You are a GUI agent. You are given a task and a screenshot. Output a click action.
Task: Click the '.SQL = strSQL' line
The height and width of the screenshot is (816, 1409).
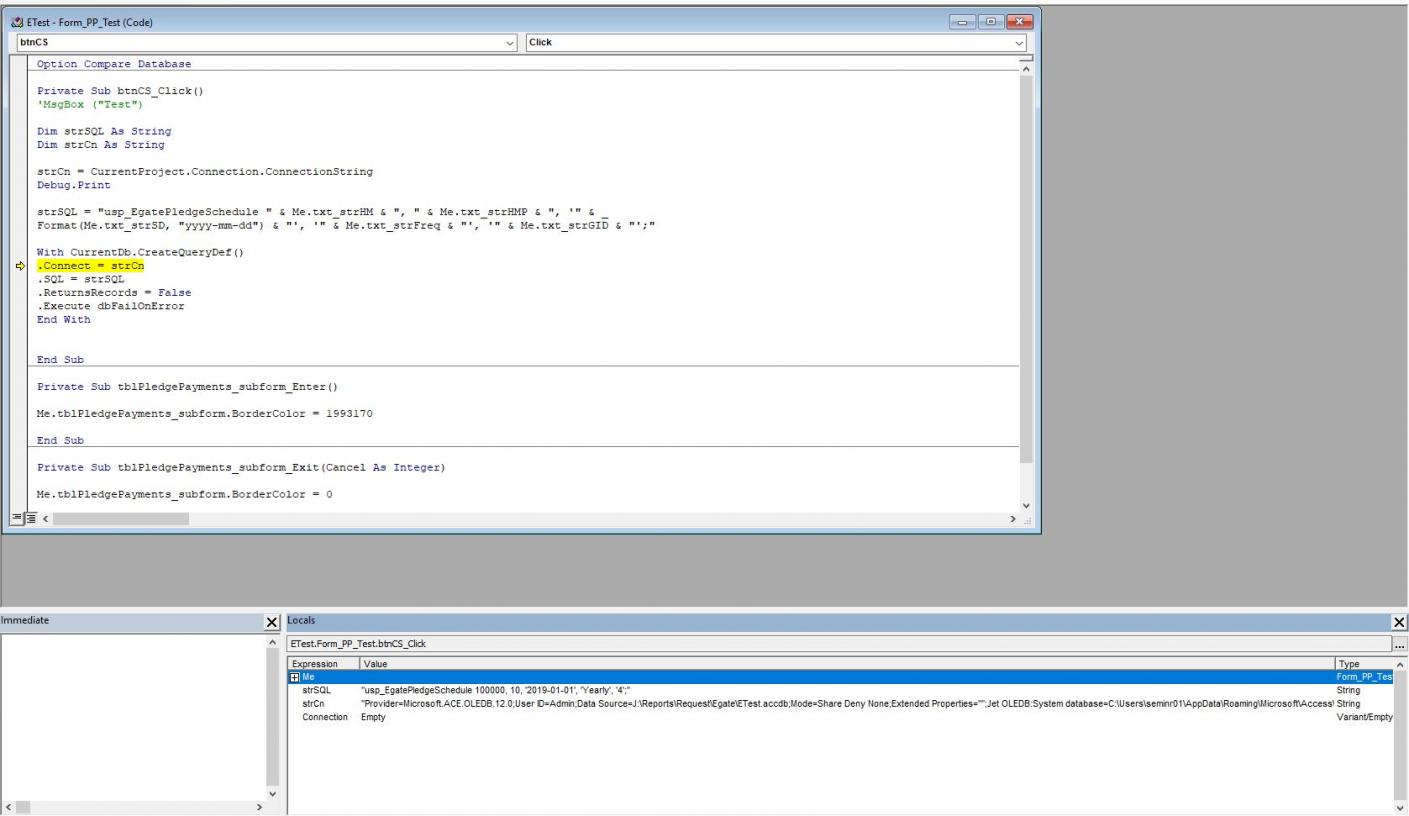point(81,279)
